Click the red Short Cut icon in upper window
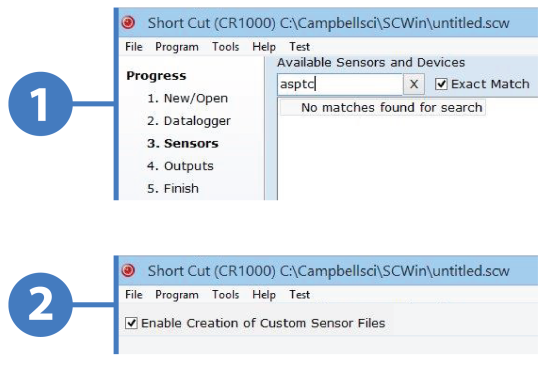 [128, 23]
